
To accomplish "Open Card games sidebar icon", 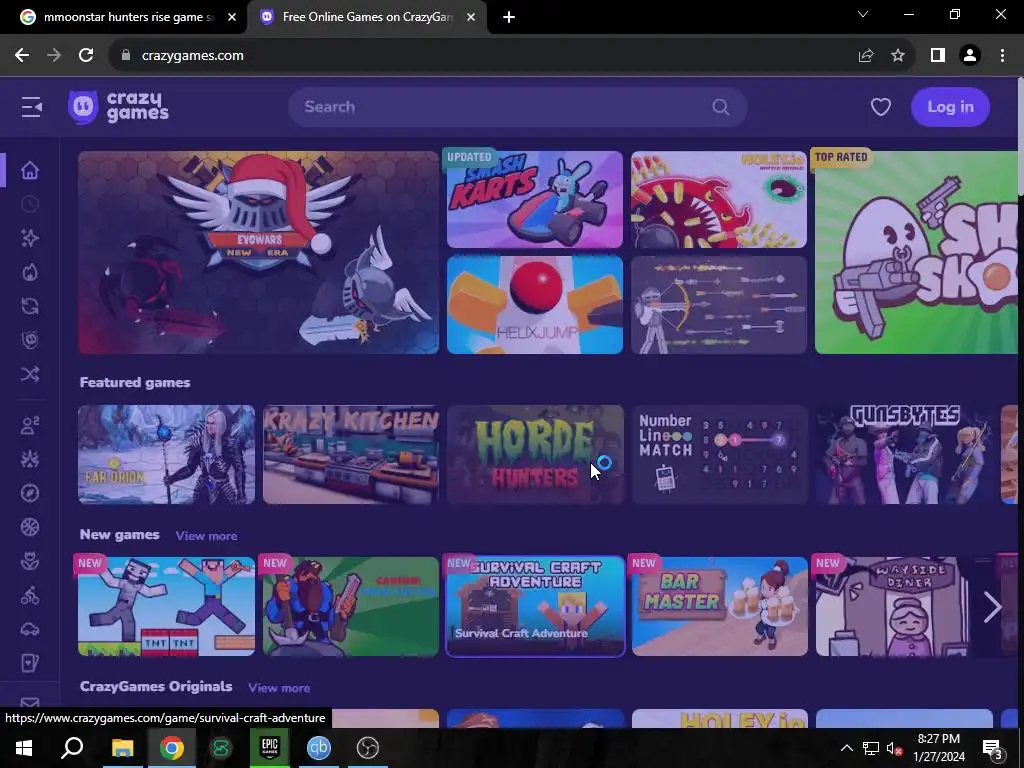I will 30,664.
